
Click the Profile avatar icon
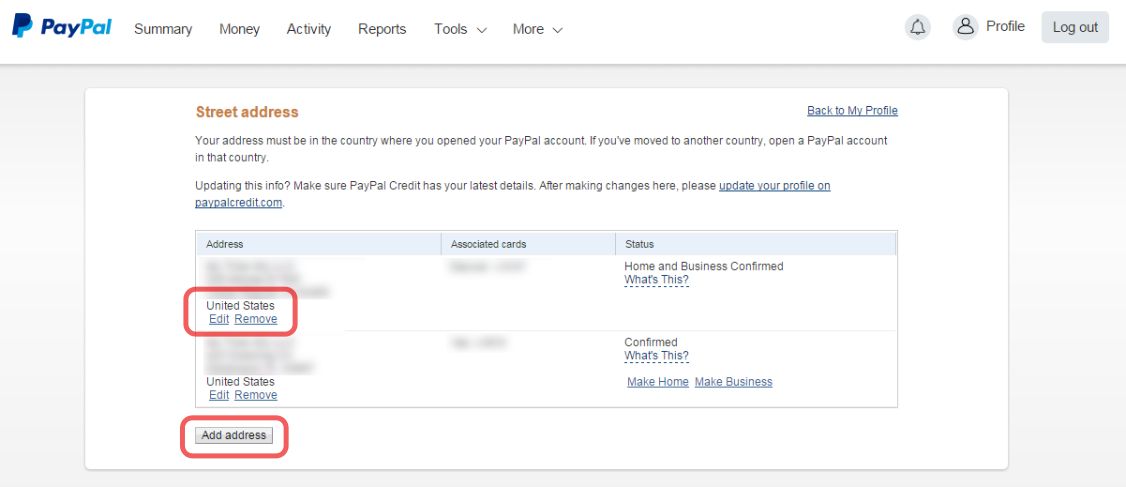click(966, 27)
